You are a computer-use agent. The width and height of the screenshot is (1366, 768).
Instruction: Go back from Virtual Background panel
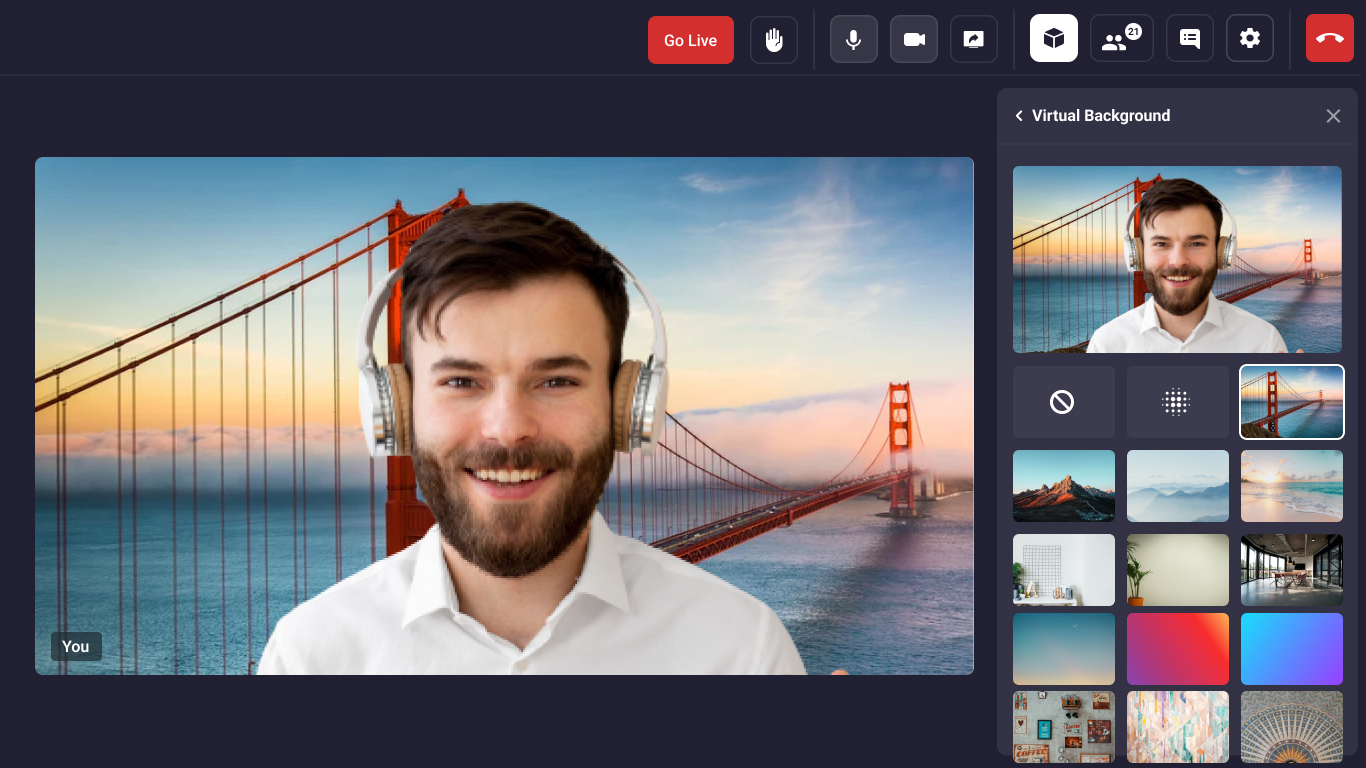tap(1019, 116)
